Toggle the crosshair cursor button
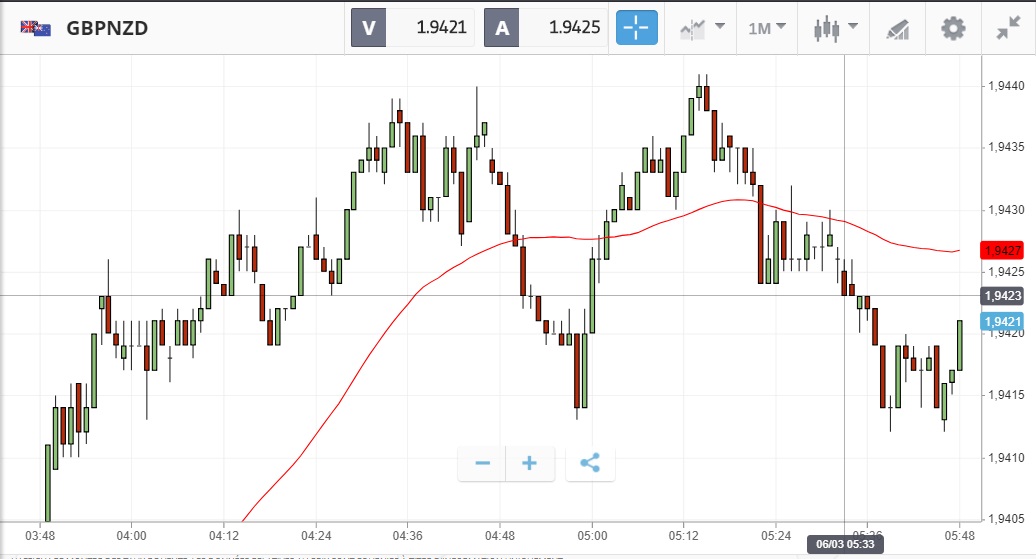Image resolution: width=1036 pixels, height=559 pixels. pyautogui.click(x=637, y=28)
